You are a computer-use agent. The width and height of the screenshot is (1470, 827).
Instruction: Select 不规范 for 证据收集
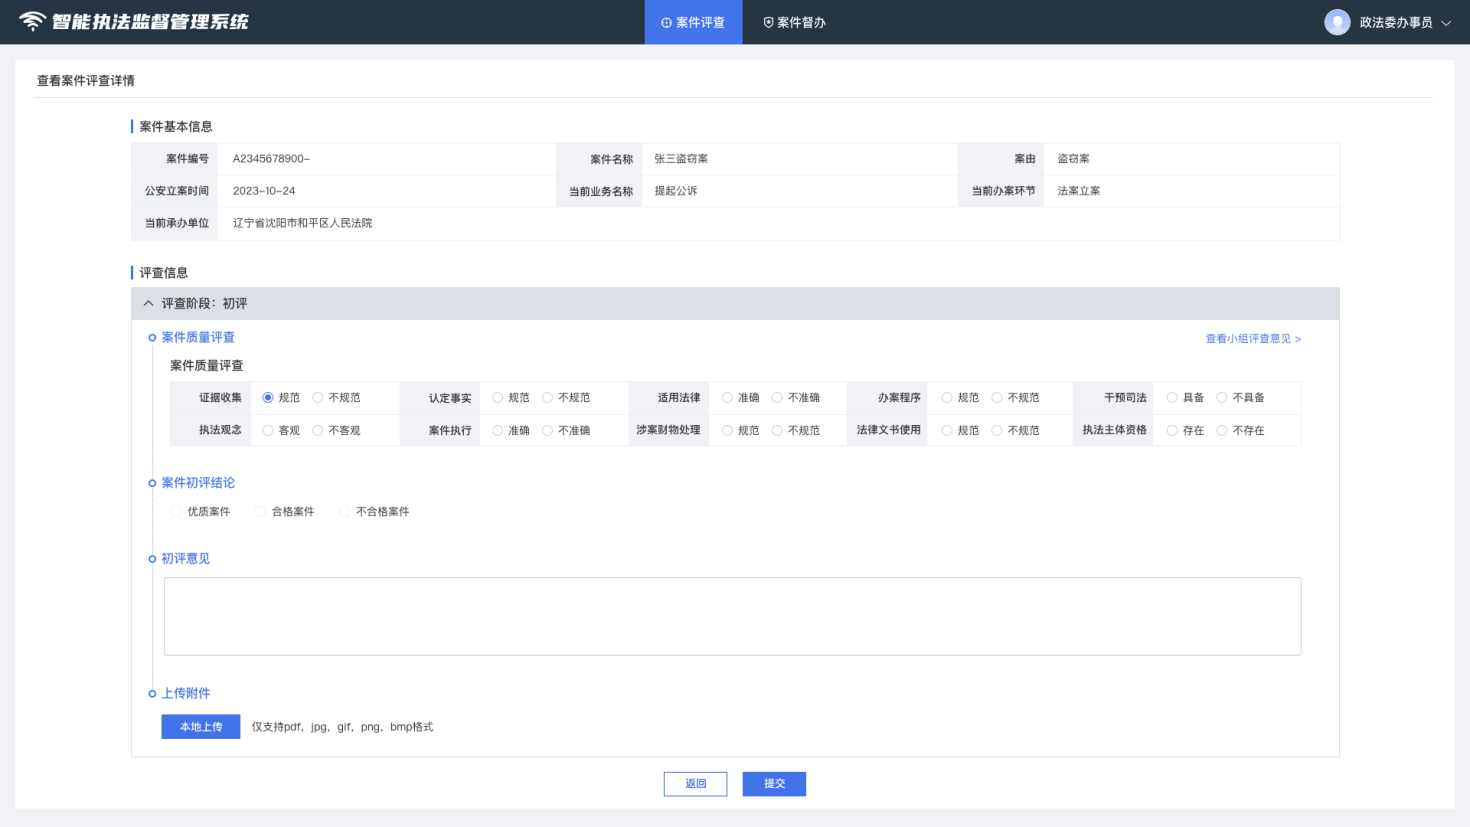click(318, 398)
